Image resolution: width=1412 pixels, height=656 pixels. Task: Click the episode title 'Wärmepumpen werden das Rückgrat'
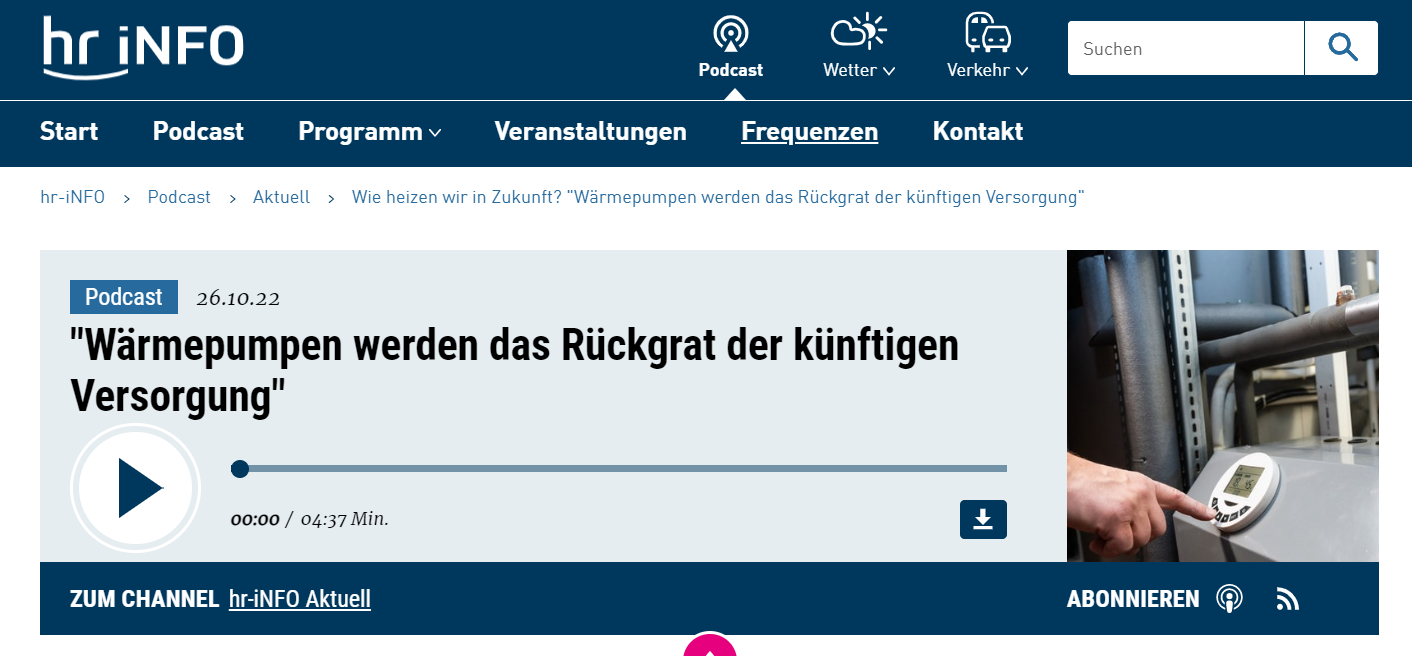click(x=515, y=371)
